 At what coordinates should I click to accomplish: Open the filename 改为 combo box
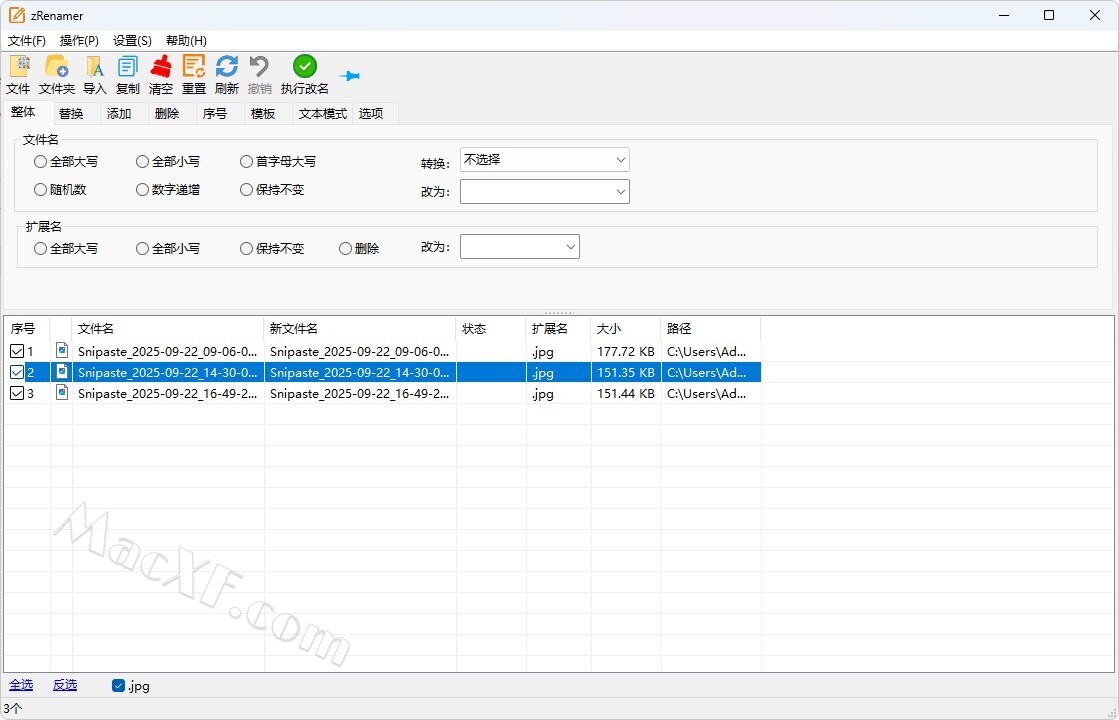(x=544, y=191)
